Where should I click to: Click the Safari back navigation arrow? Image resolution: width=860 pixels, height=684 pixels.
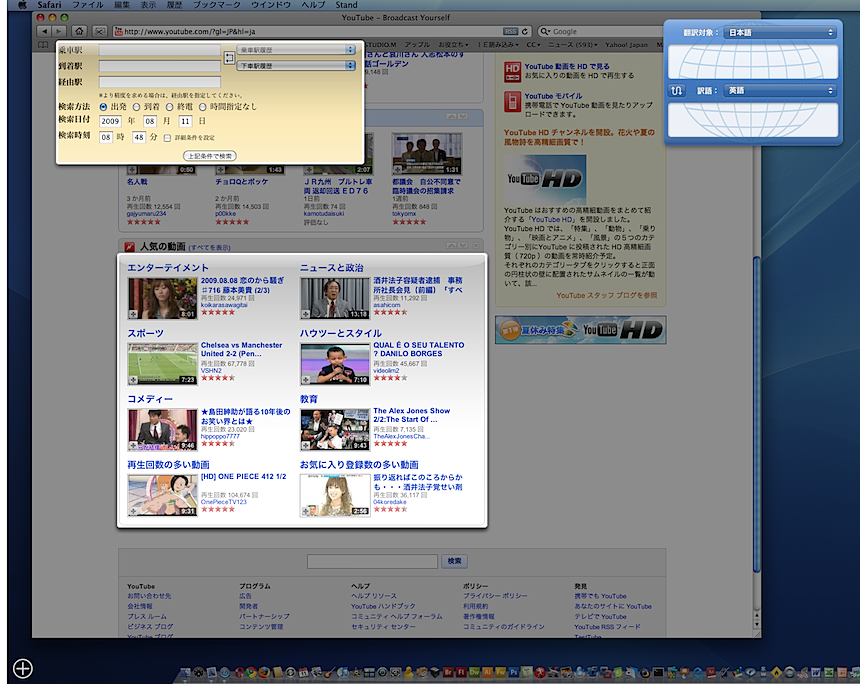pos(44,31)
